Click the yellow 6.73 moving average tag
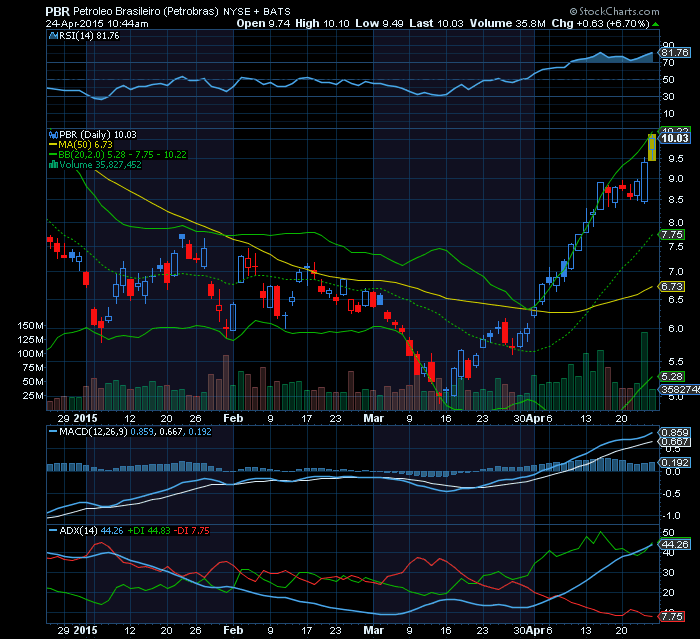 tap(672, 287)
